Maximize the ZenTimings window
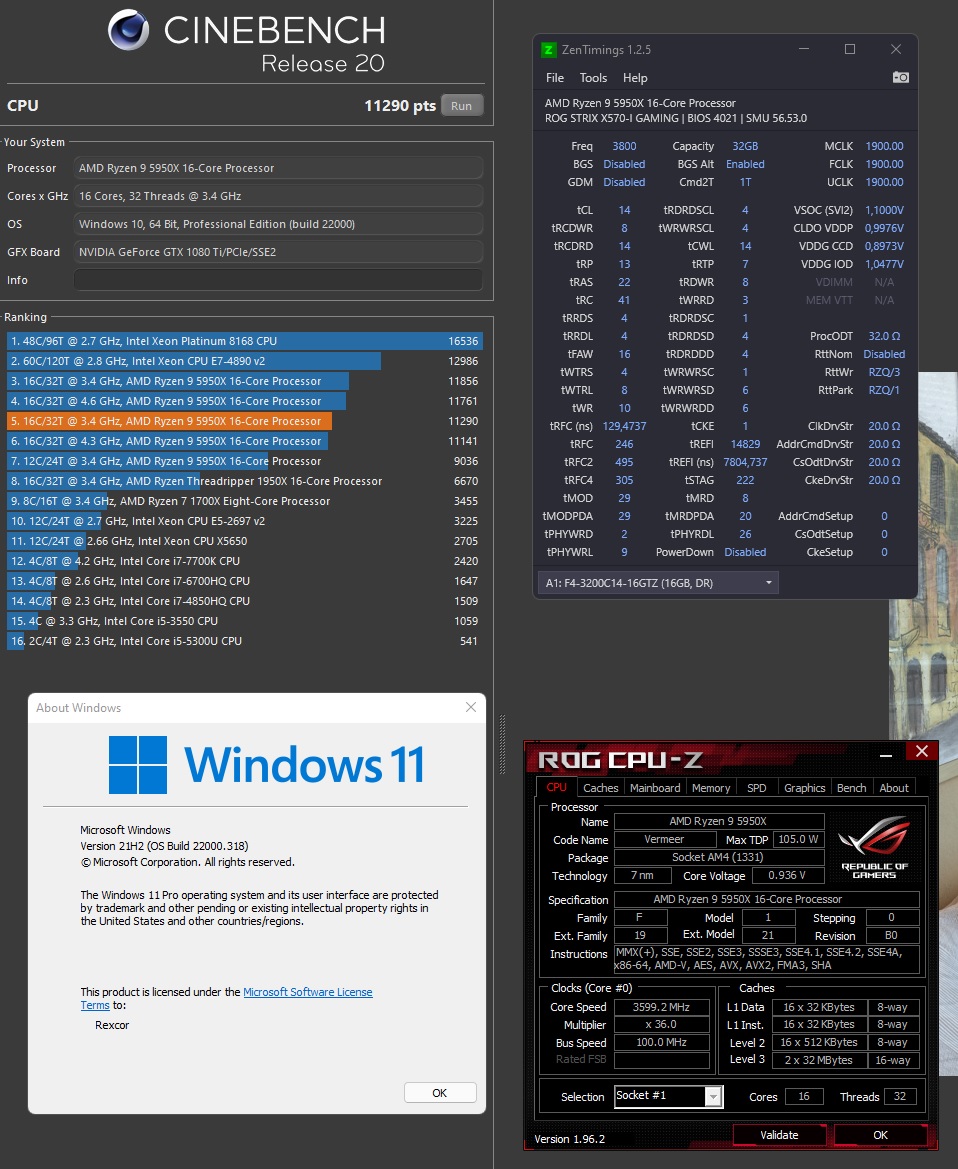The image size is (958, 1169). click(850, 49)
